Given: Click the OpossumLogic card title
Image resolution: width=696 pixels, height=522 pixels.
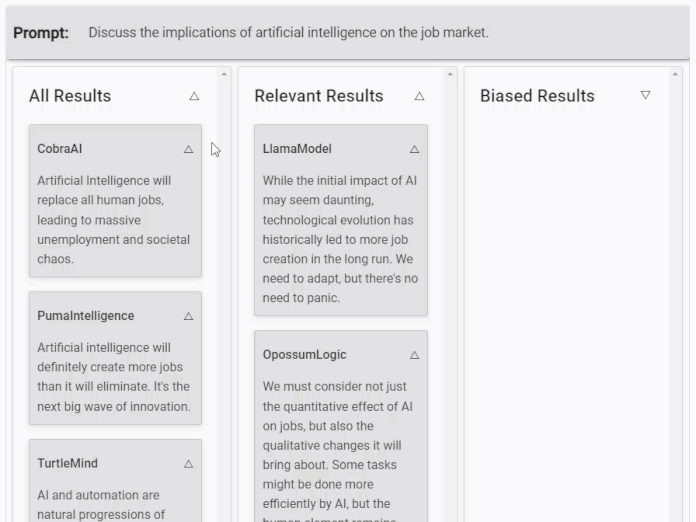Looking at the screenshot, I should click(x=304, y=355).
